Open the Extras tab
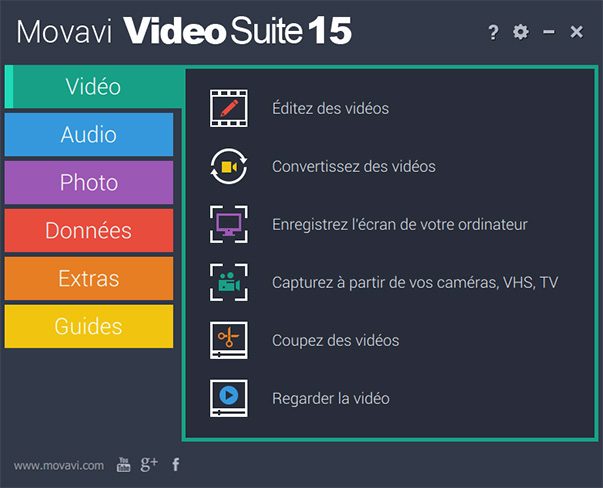The width and height of the screenshot is (603, 488). (89, 278)
